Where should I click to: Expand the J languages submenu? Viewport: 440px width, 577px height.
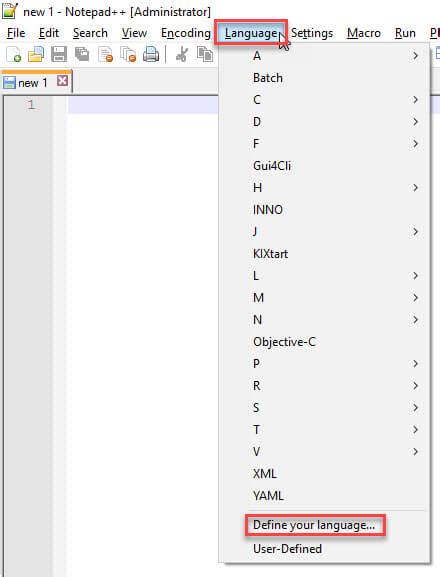pyautogui.click(x=324, y=232)
